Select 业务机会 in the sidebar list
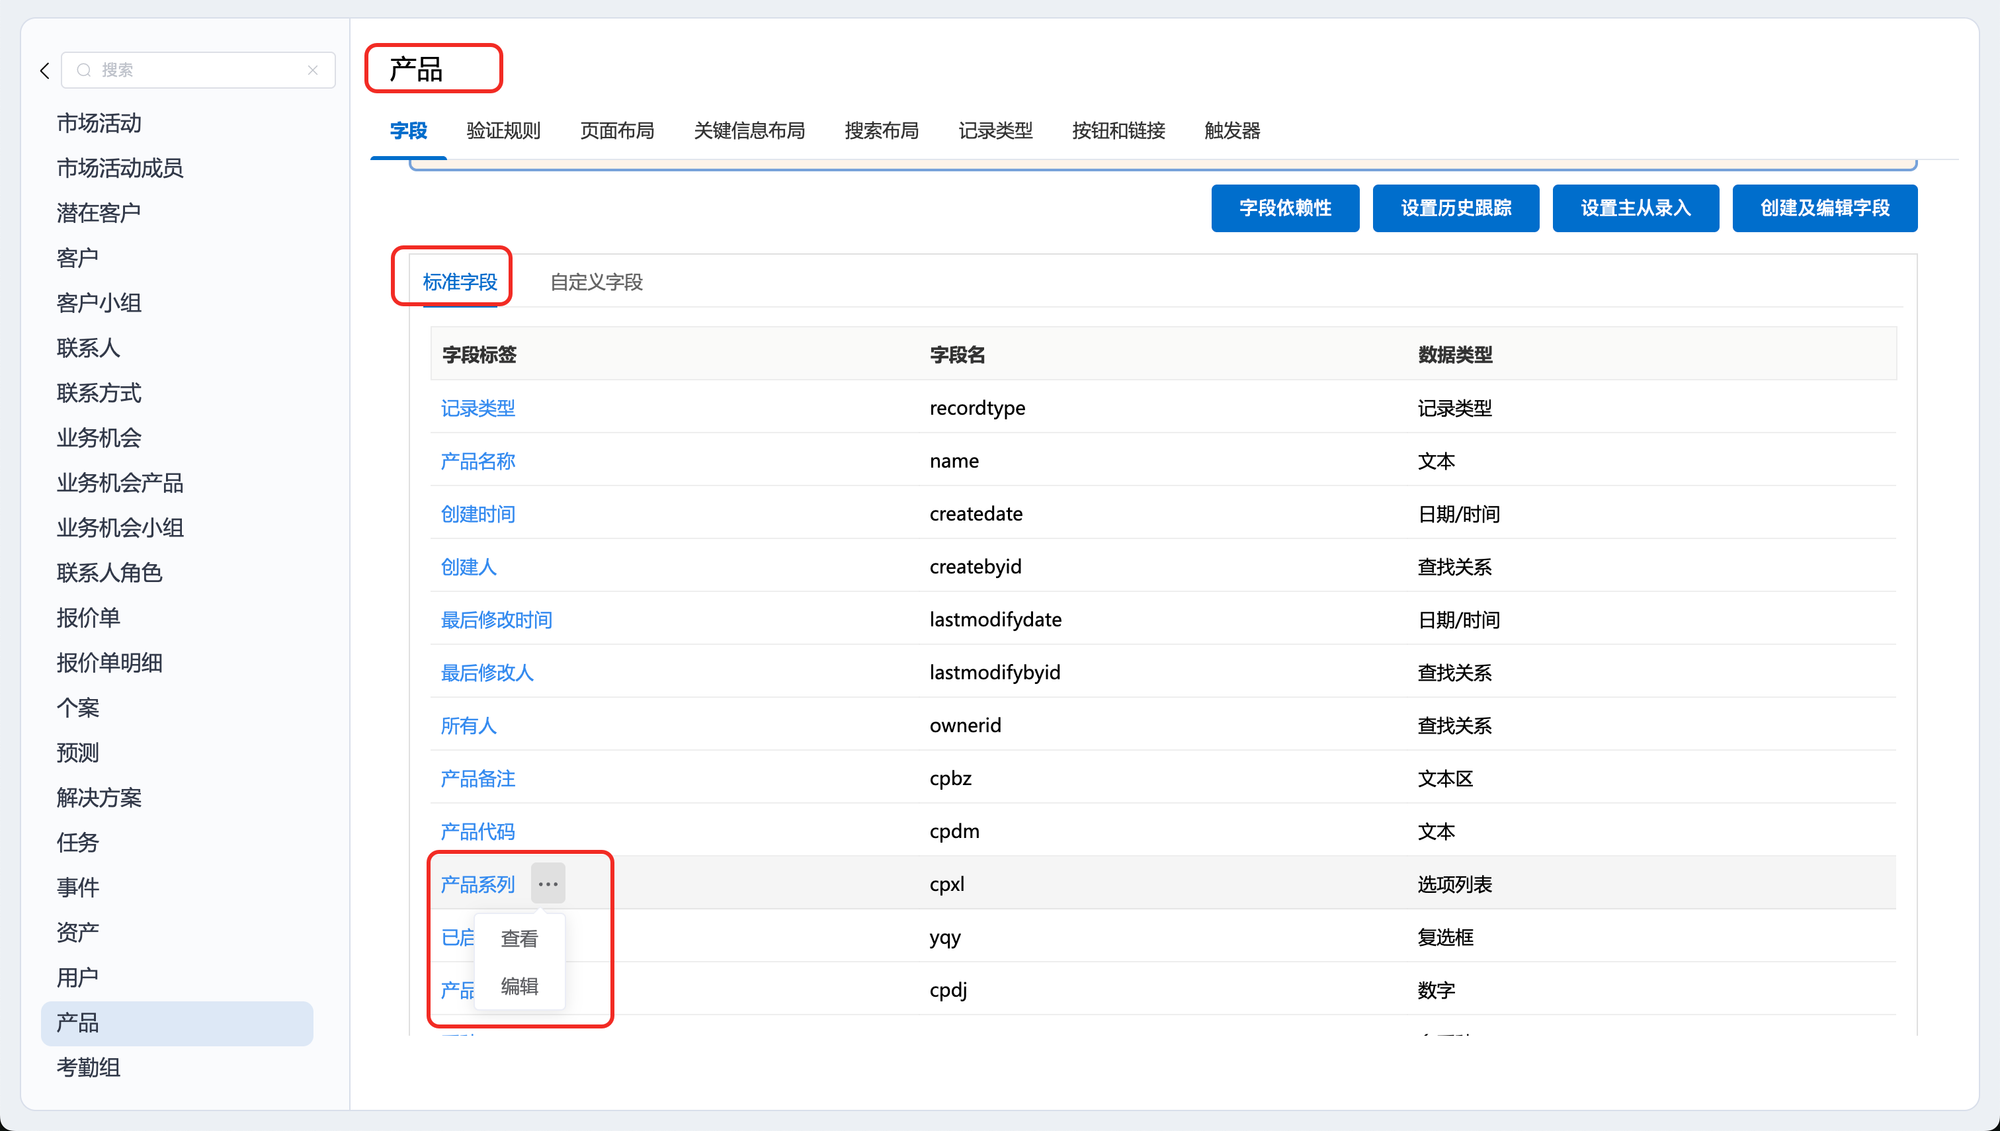This screenshot has width=2000, height=1131. [99, 438]
